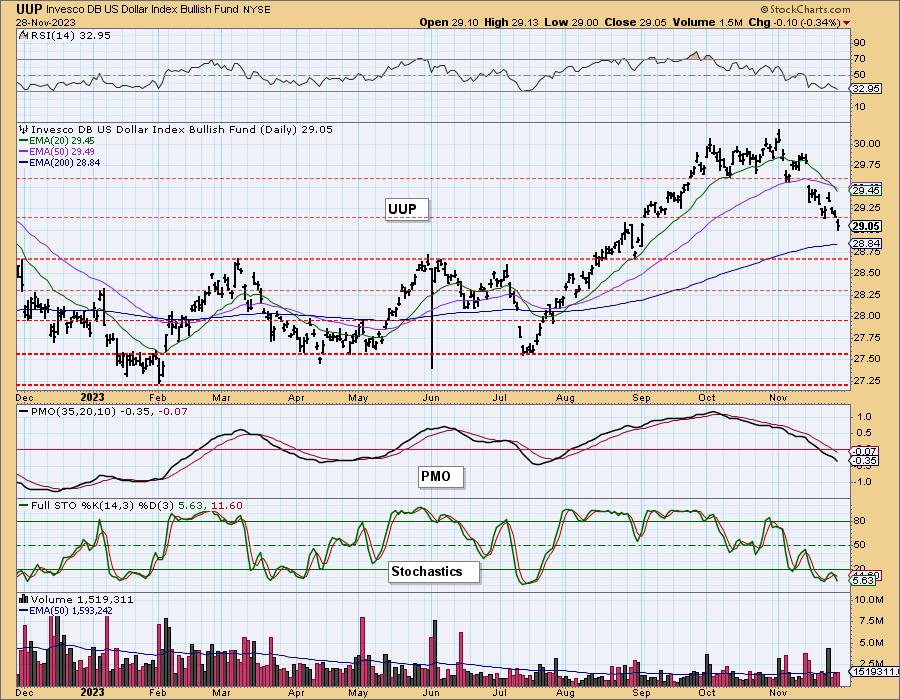Click the RSI(14) indicator legend icon

click(x=23, y=35)
